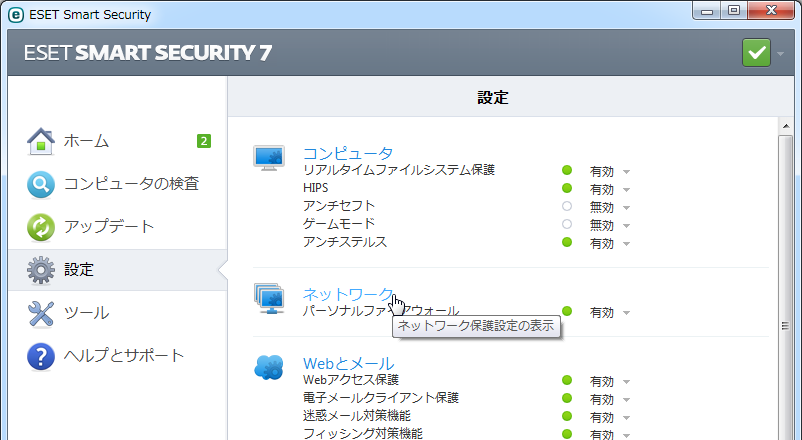Click the Tools wrench icon
Image resolution: width=802 pixels, height=440 pixels.
point(40,313)
